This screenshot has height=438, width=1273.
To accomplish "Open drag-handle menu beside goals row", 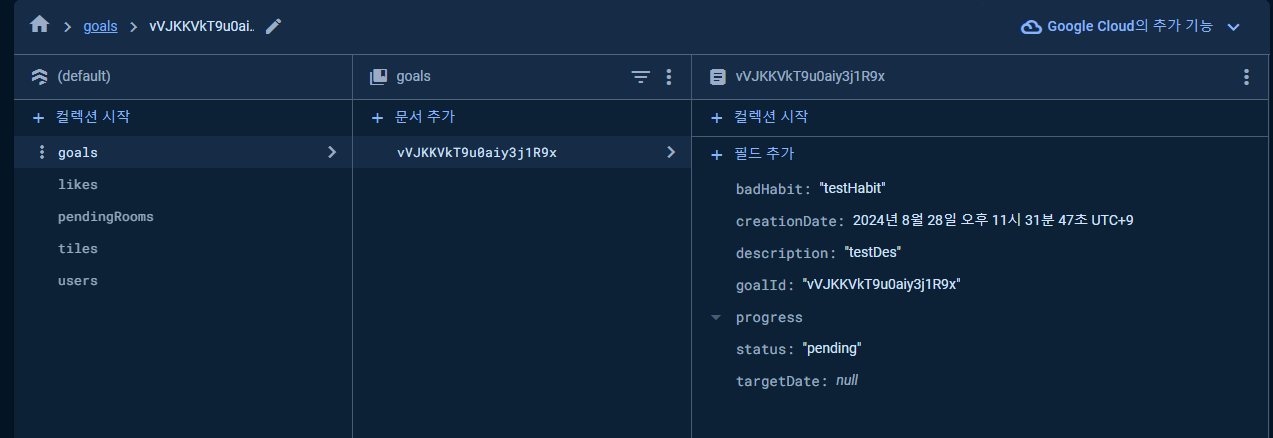I will pyautogui.click(x=41, y=152).
